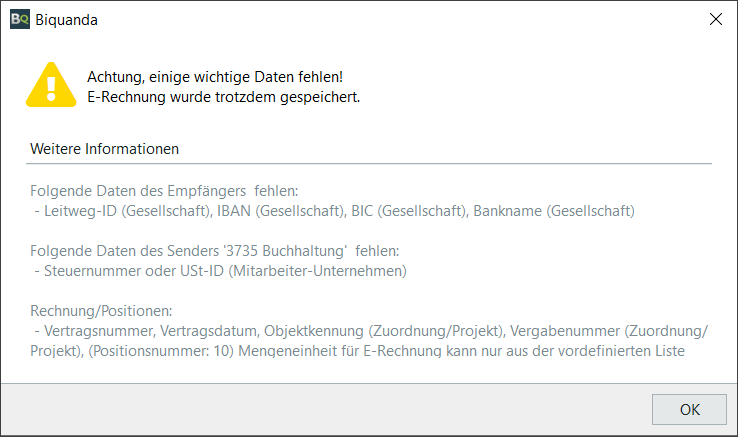This screenshot has width=738, height=437.
Task: Click the 'E-Rechnung wurde trotzdem gespeichert' line
Action: point(223,96)
